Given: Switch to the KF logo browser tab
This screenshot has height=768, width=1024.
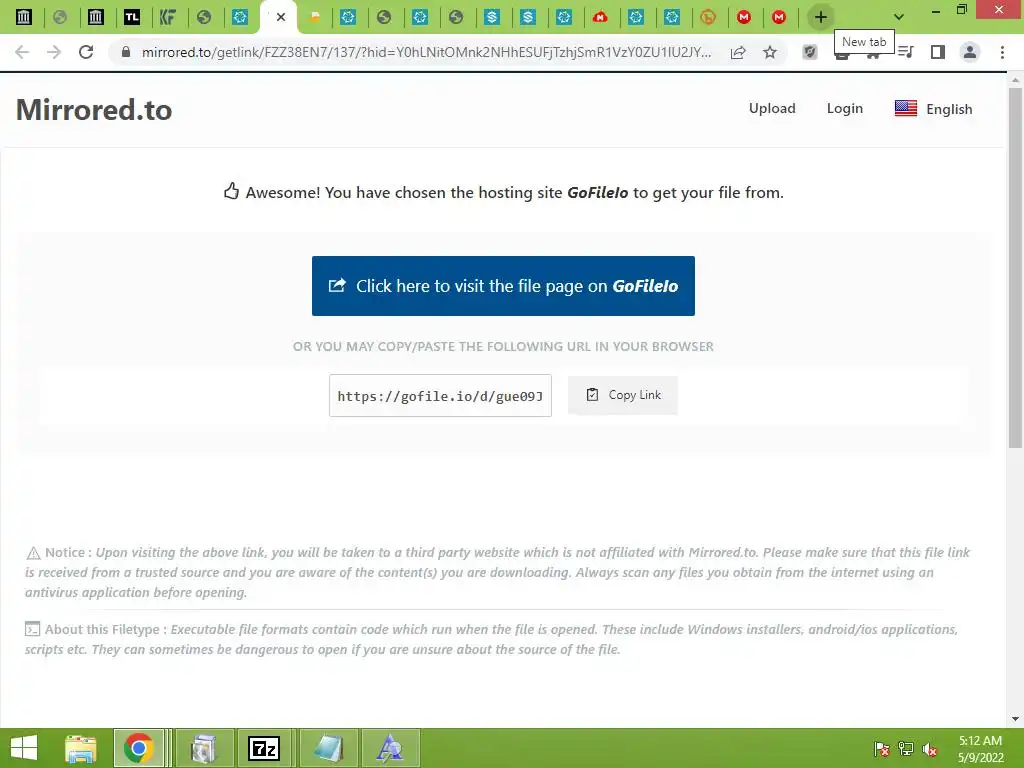Looking at the screenshot, I should pos(168,17).
